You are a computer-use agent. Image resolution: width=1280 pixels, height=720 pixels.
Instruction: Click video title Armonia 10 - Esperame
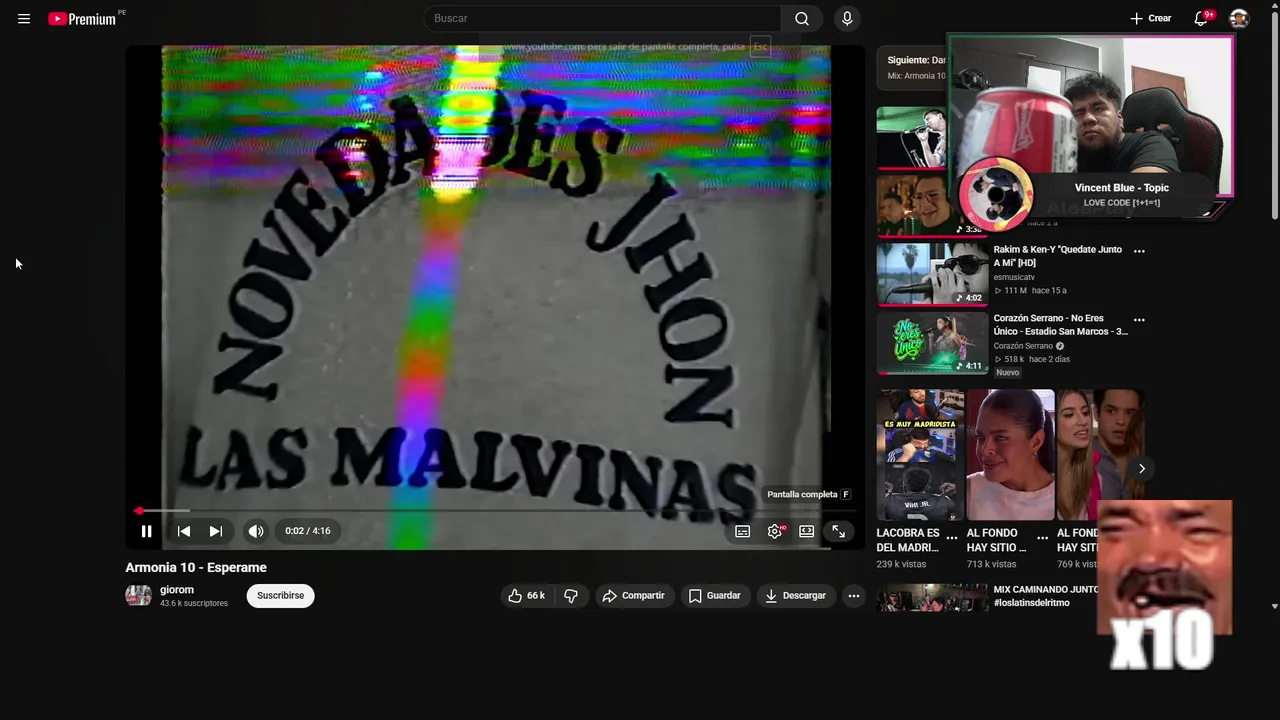(x=196, y=567)
